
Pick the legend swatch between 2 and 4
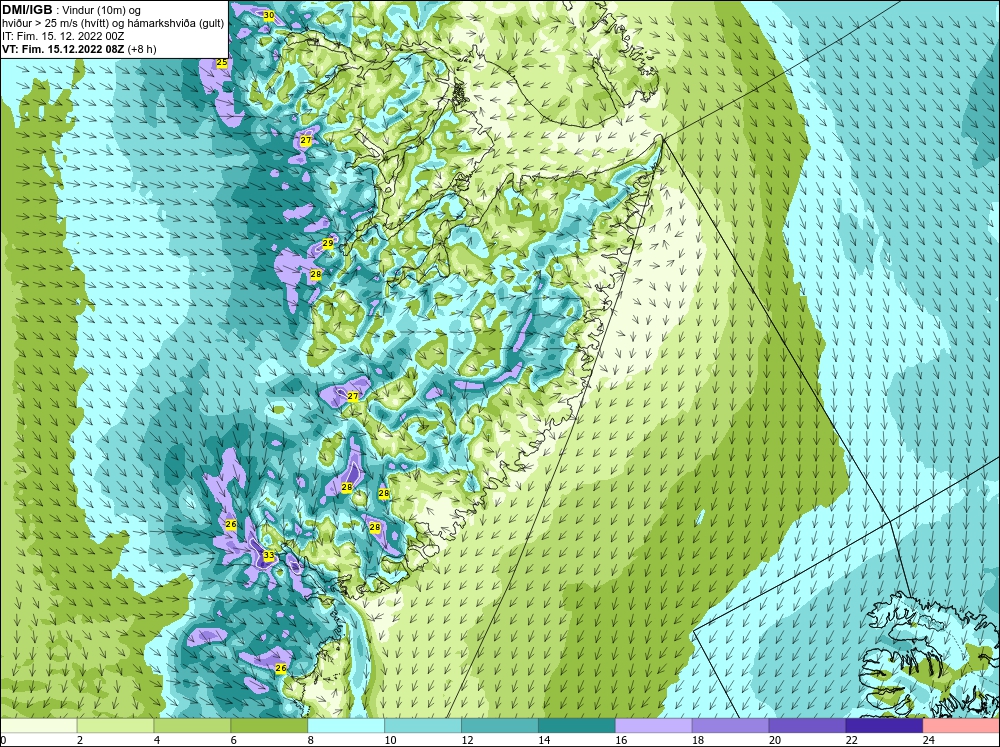115,725
